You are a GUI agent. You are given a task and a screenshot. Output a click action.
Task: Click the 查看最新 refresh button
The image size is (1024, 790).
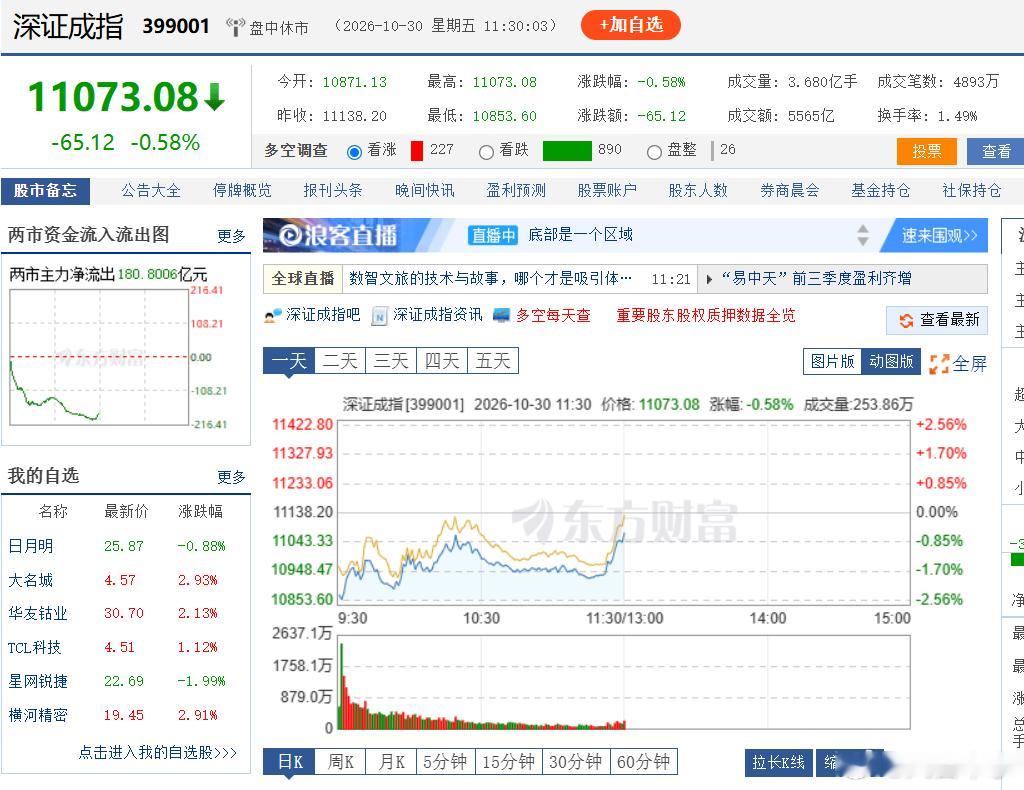pos(936,320)
